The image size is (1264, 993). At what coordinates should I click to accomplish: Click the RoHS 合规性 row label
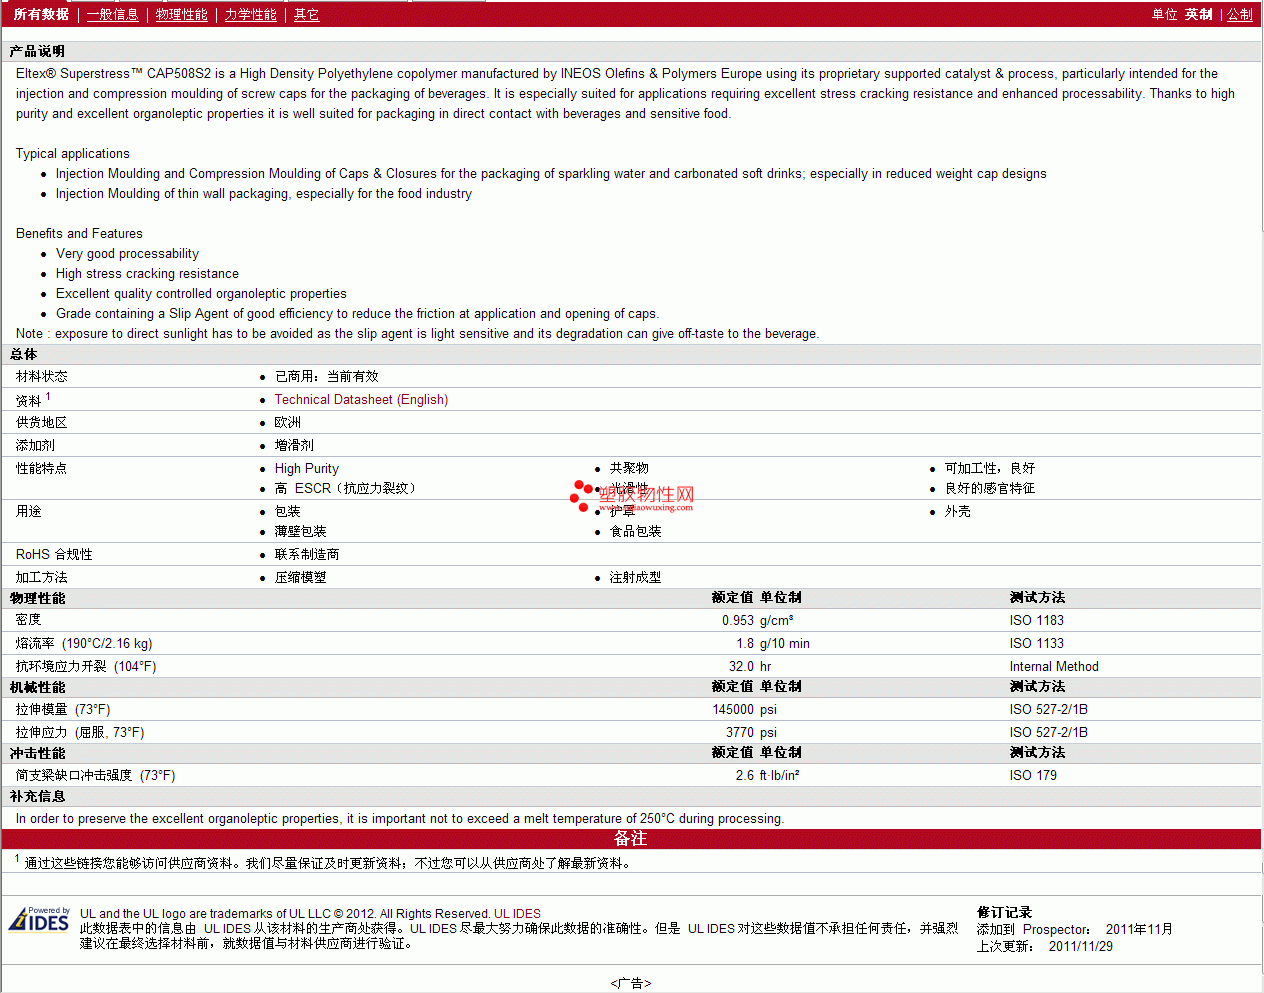coord(54,554)
